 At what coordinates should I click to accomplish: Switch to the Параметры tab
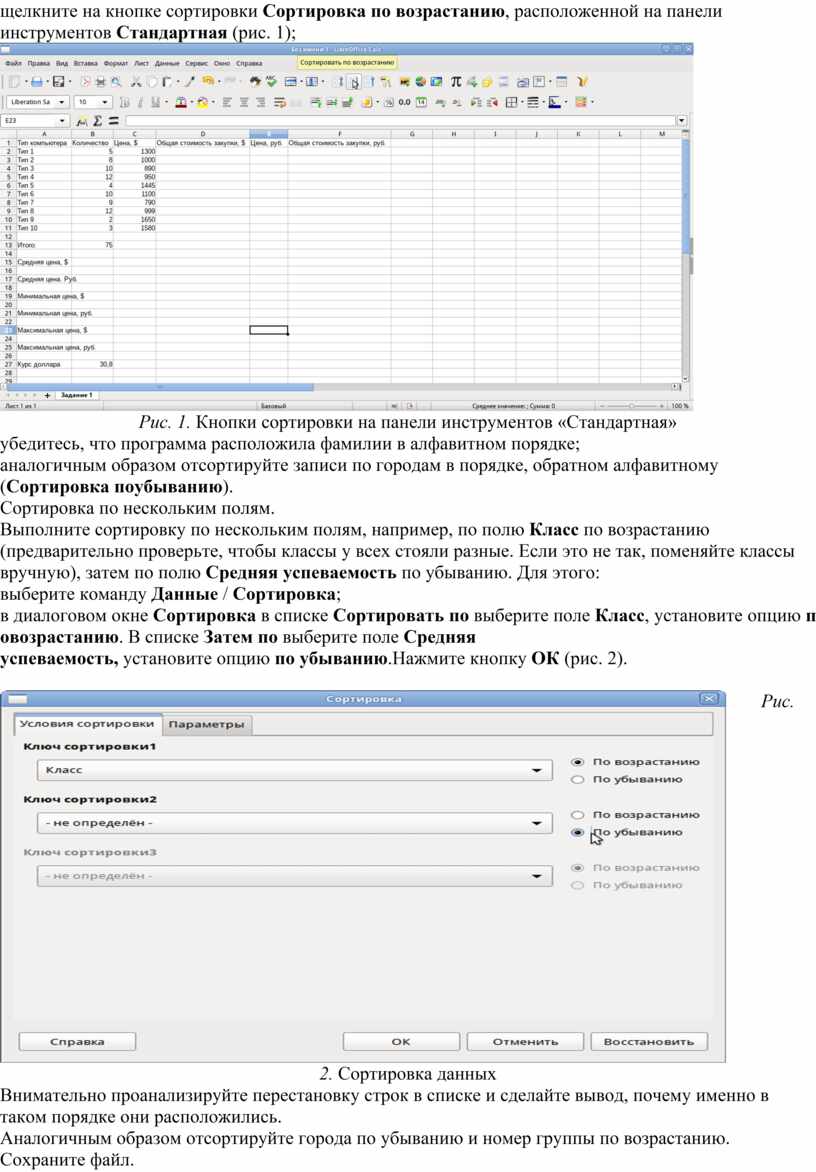coord(206,724)
